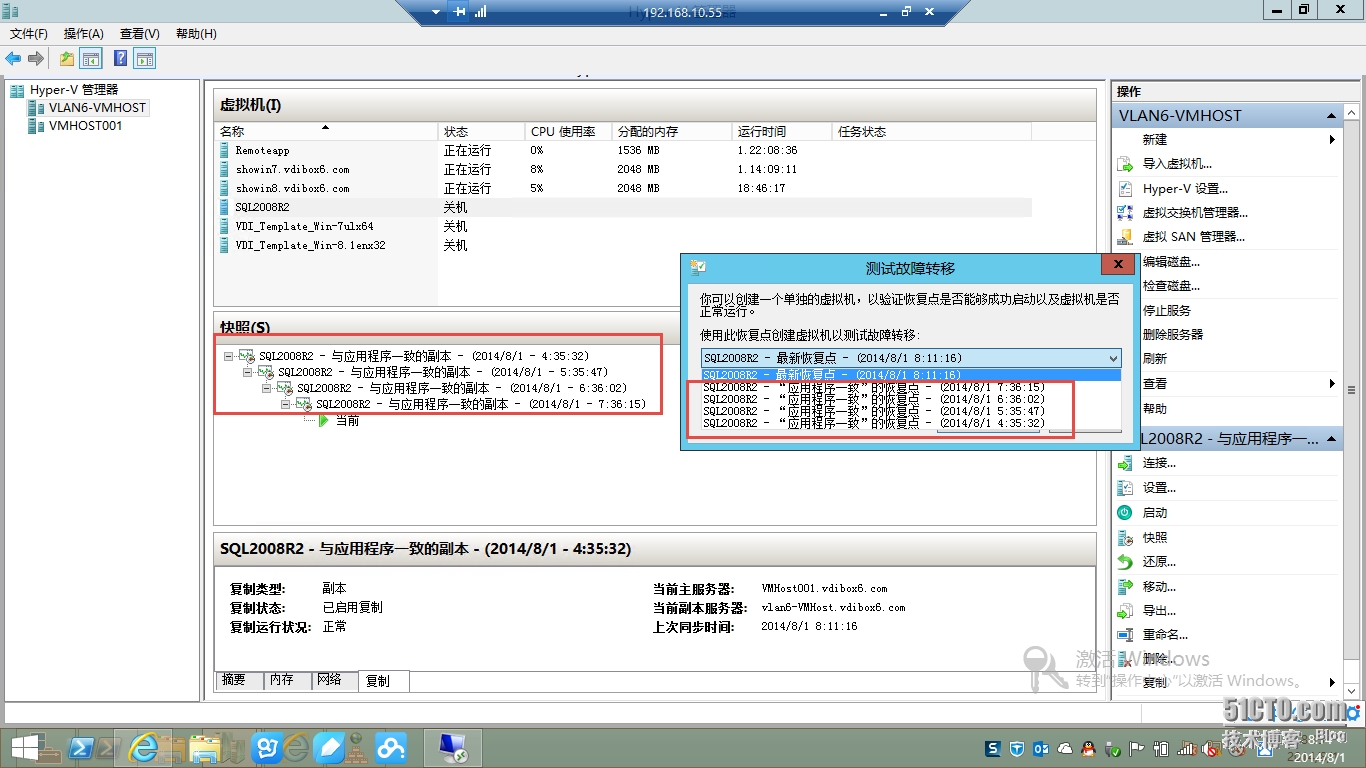Toggle the console tree toolbar icon
The height and width of the screenshot is (768, 1366).
[x=91, y=59]
